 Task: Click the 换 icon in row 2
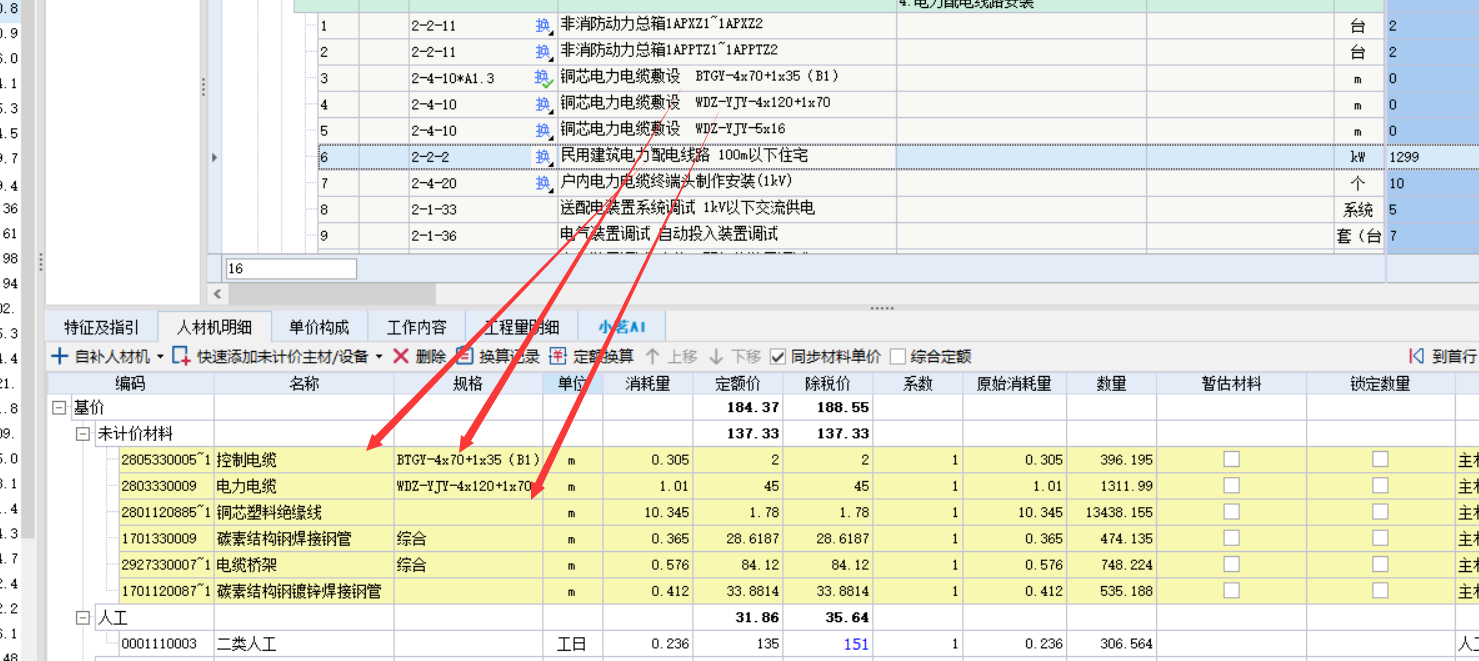pos(543,52)
